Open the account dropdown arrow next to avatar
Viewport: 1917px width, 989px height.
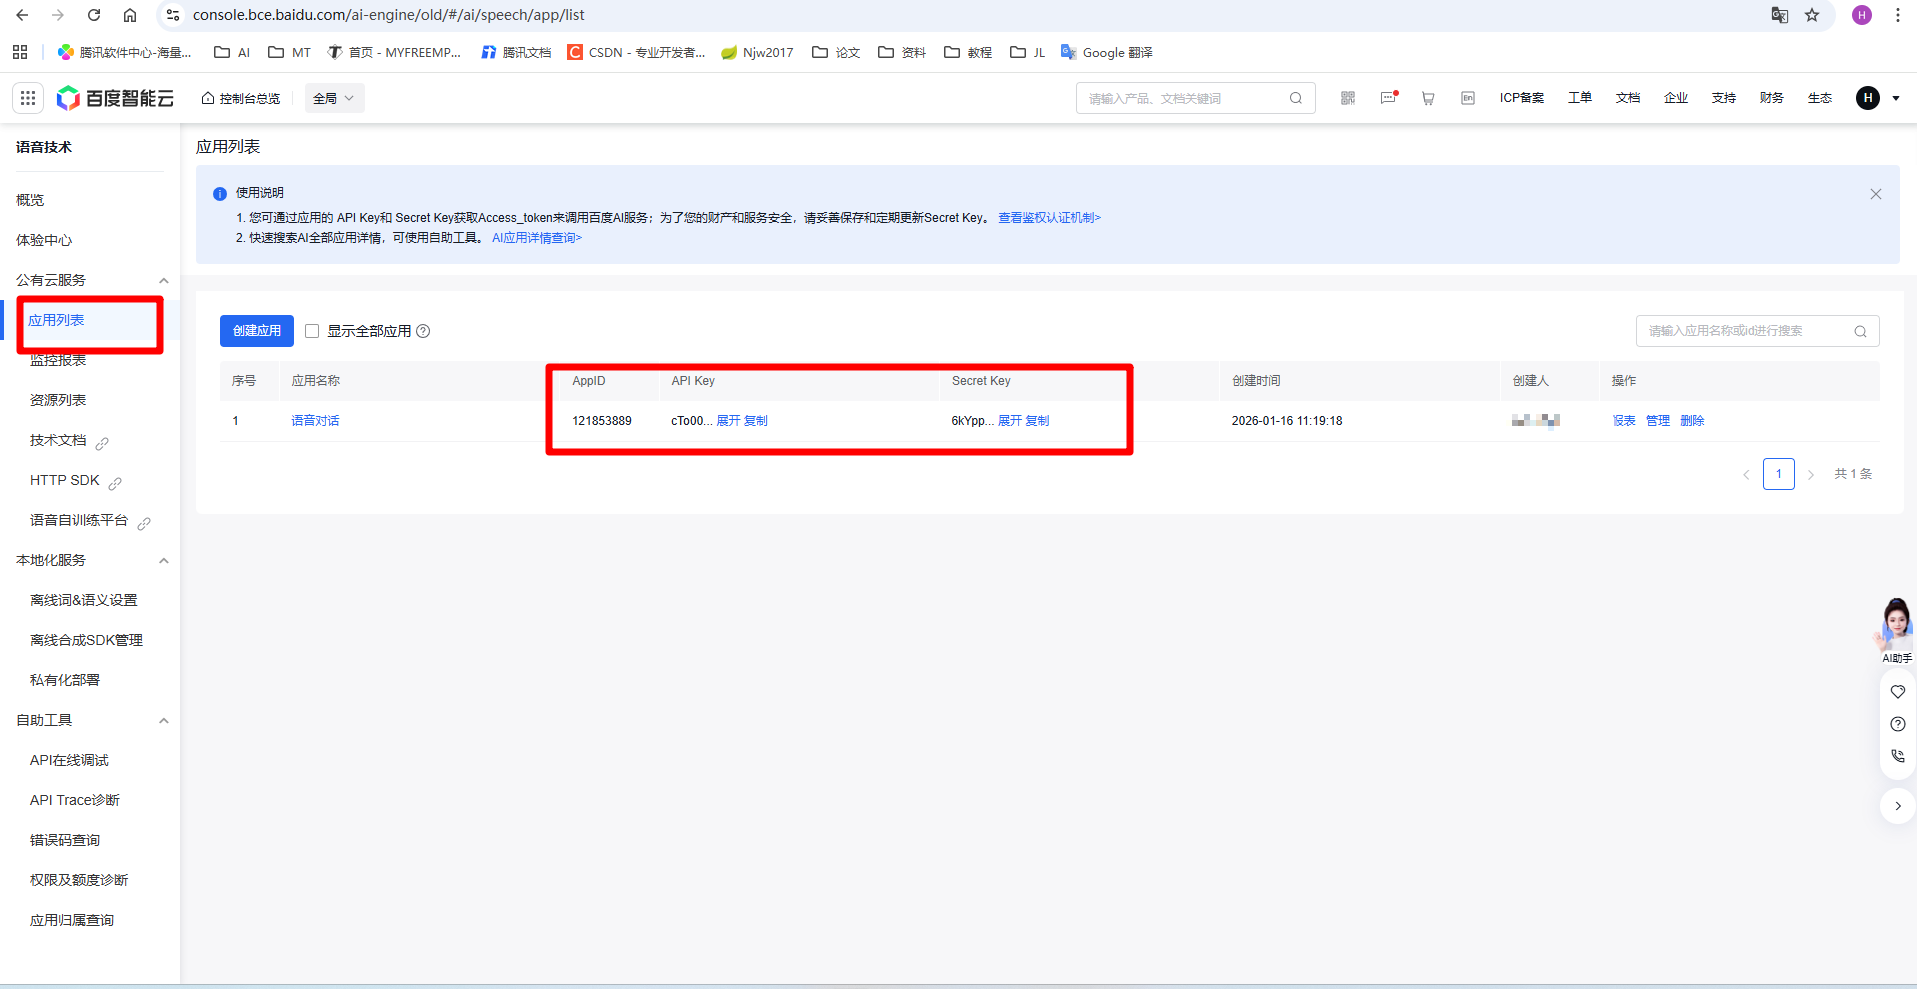point(1896,98)
